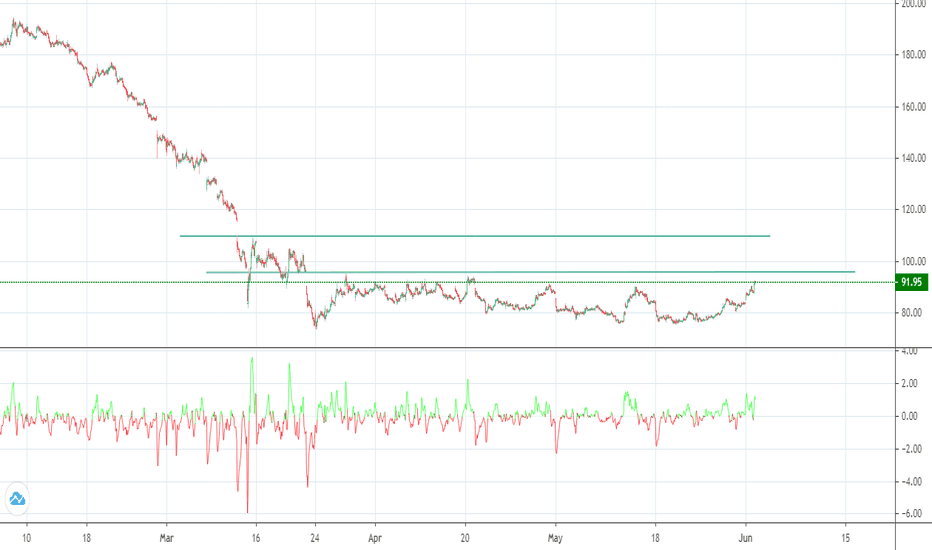
Task: Click the Mar date label on time axis
Action: point(166,538)
